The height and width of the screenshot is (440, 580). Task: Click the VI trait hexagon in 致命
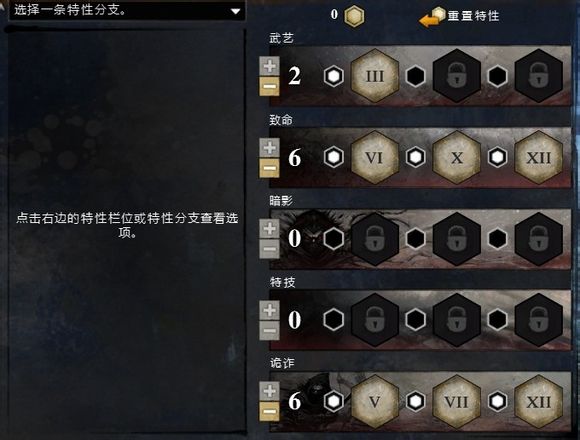click(x=375, y=158)
